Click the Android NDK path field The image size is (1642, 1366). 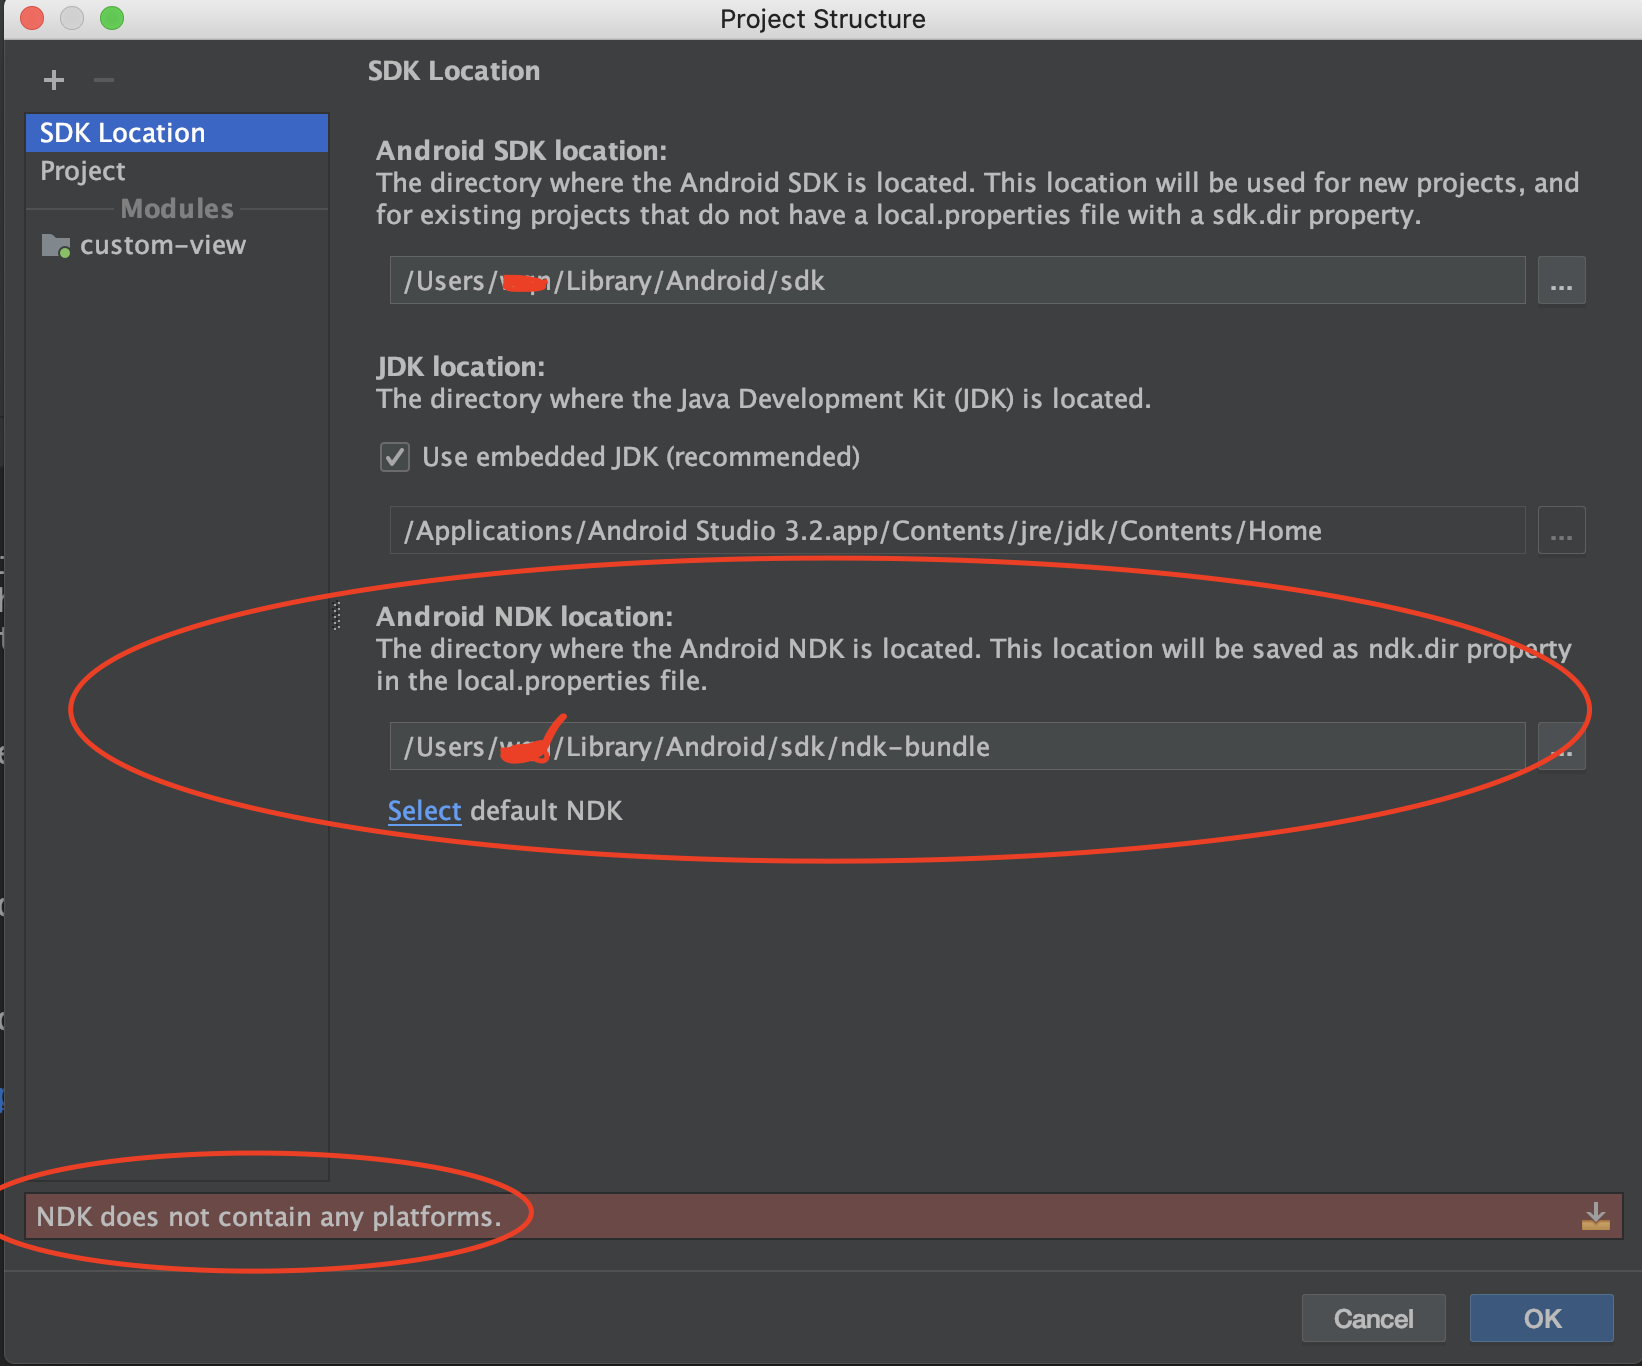pos(957,747)
